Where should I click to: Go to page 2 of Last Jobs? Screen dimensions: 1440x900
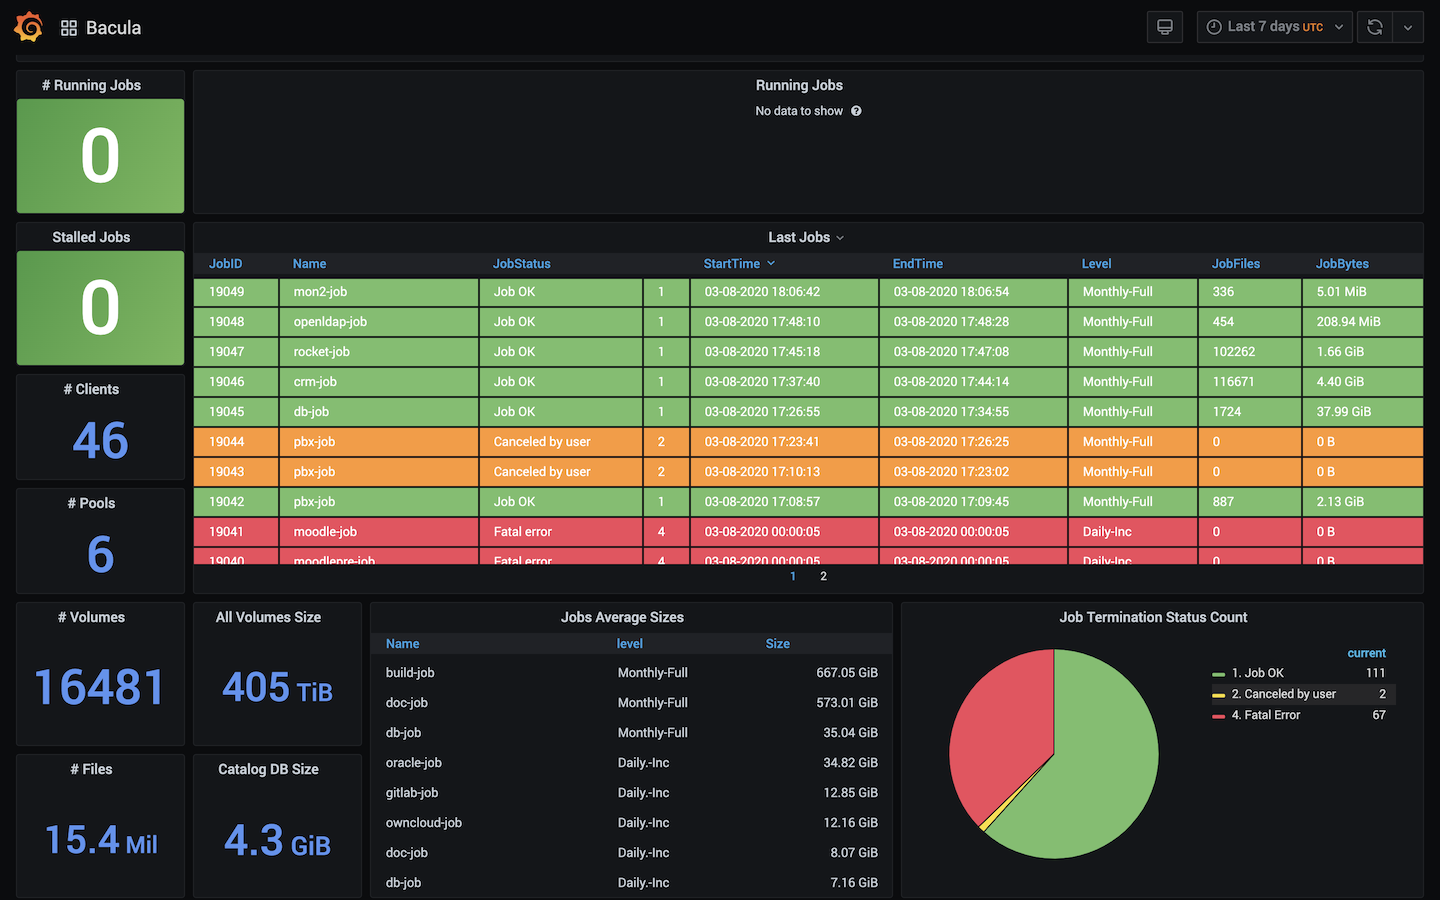tap(824, 576)
